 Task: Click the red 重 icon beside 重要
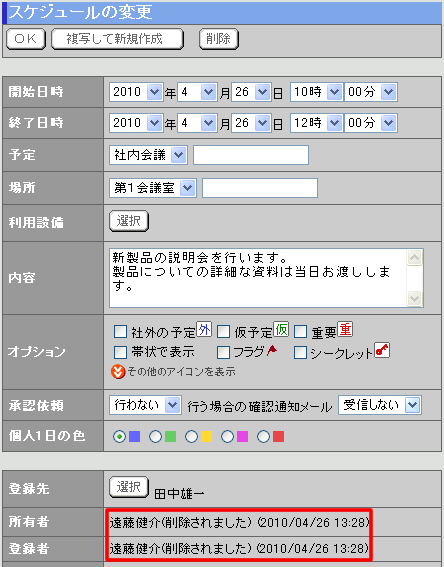click(345, 329)
